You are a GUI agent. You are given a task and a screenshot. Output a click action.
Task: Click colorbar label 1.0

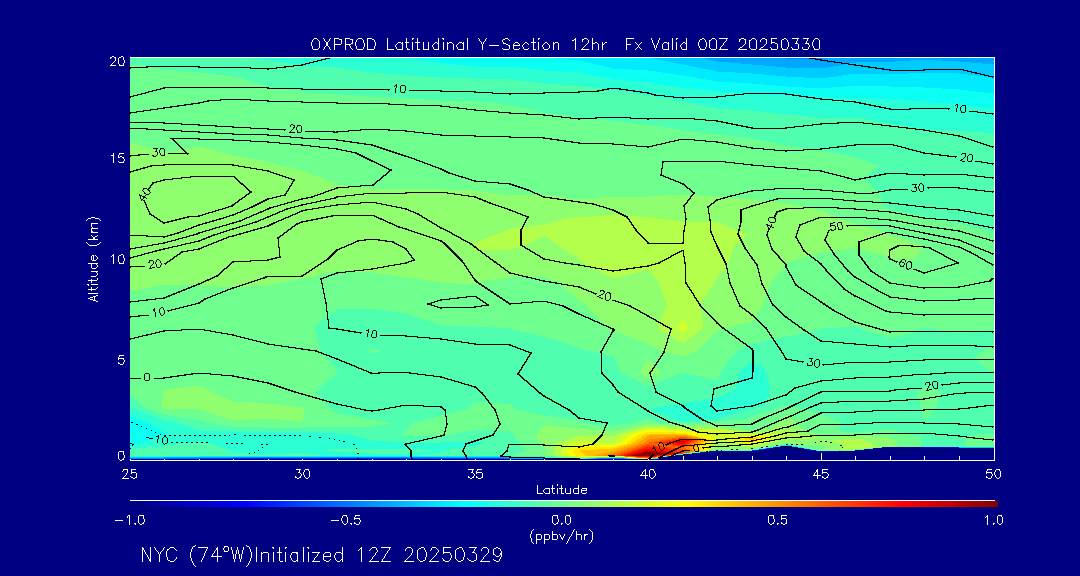(994, 520)
